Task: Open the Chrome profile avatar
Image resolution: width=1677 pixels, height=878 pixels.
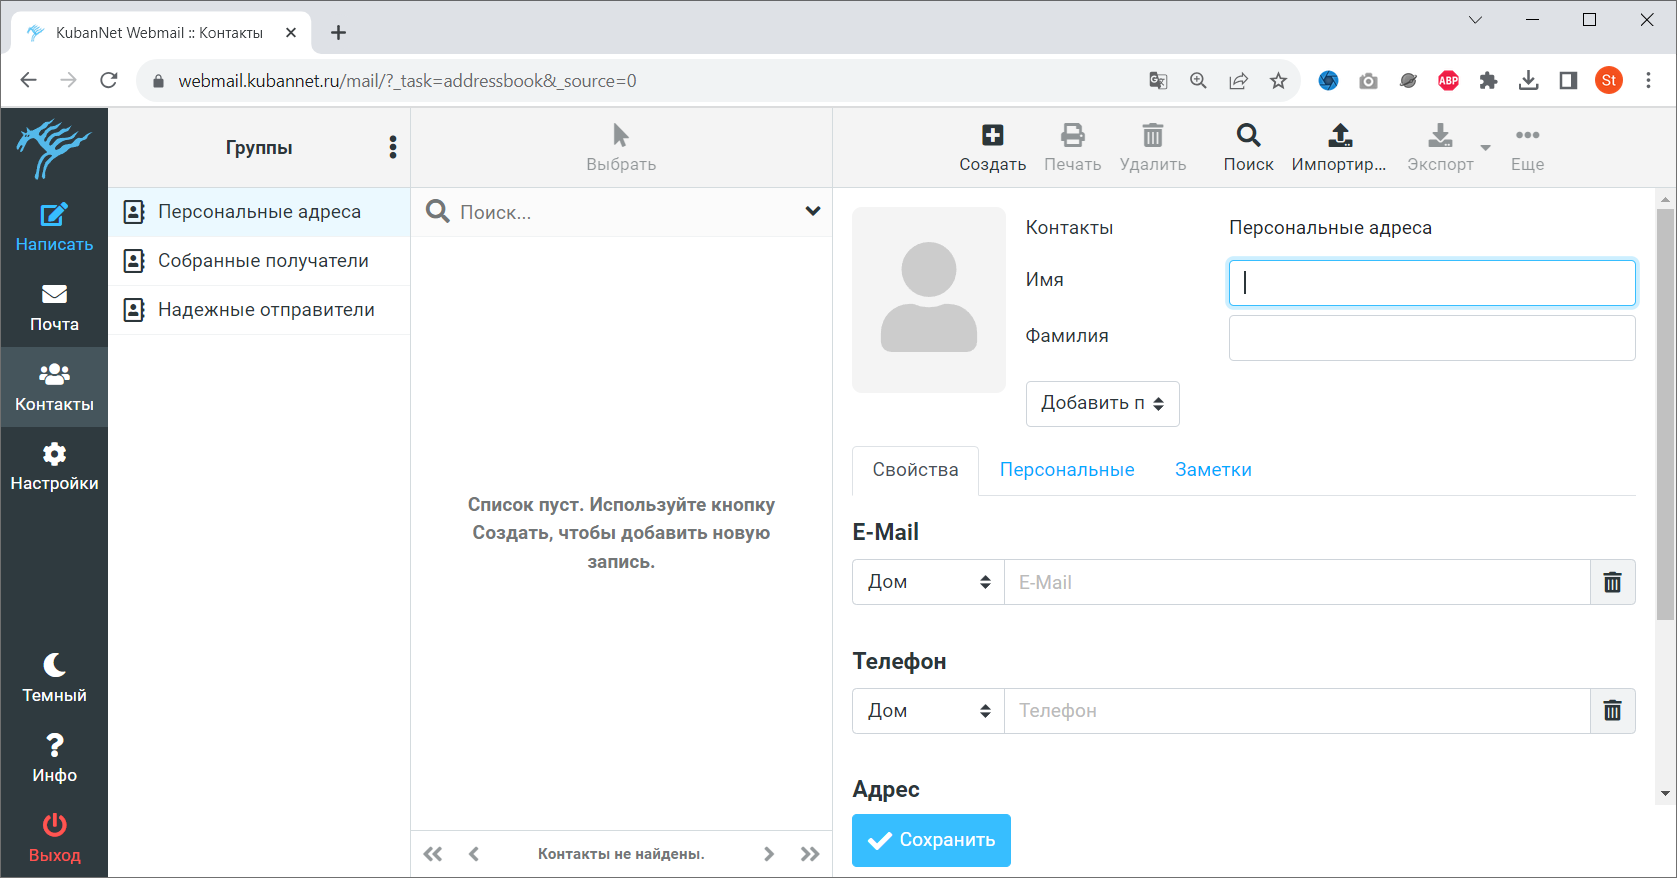Action: tap(1609, 81)
